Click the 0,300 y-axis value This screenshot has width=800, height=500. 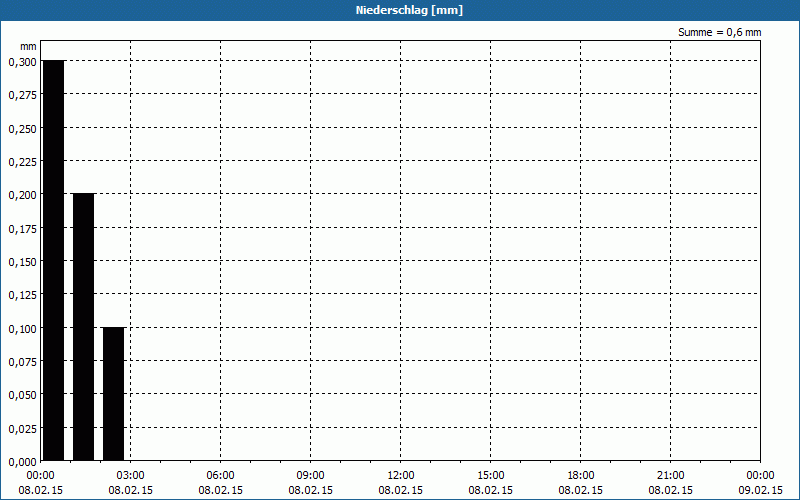tap(23, 62)
